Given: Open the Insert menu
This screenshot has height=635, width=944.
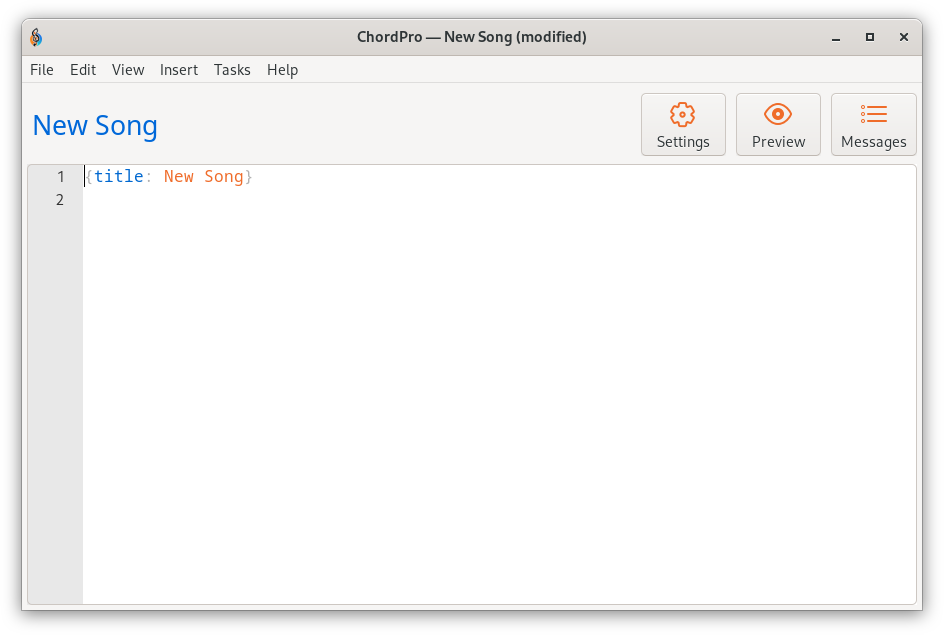Looking at the screenshot, I should coord(179,70).
